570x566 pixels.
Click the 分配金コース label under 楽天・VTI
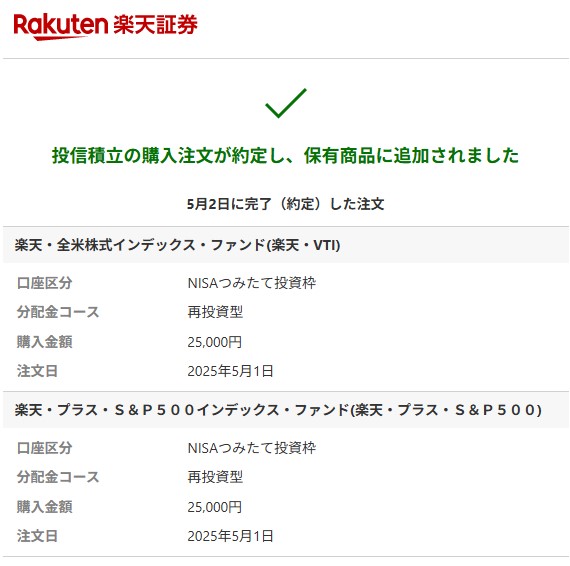(58, 312)
